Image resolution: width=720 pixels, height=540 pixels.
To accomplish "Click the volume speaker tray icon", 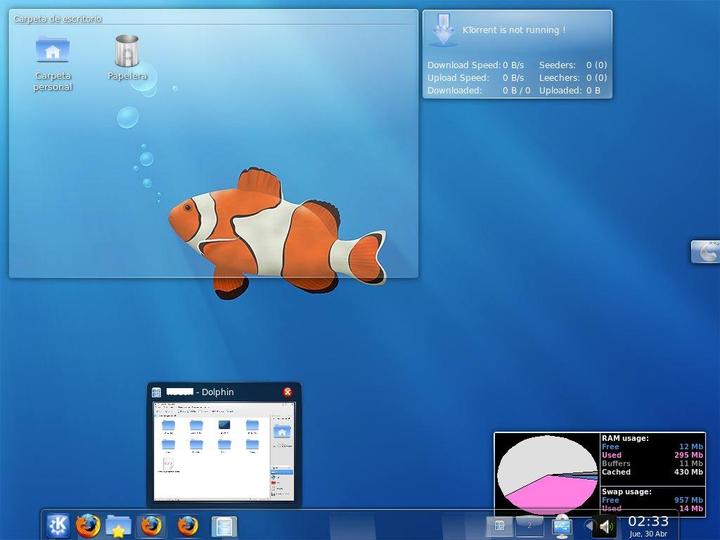I will (606, 527).
